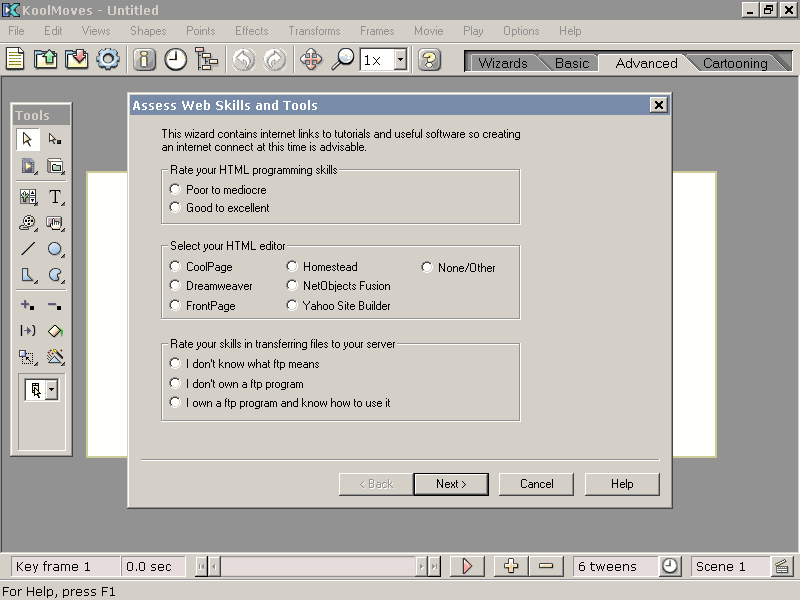Click the Save file toolbar icon
Screen dimensions: 800x600
click(77, 59)
